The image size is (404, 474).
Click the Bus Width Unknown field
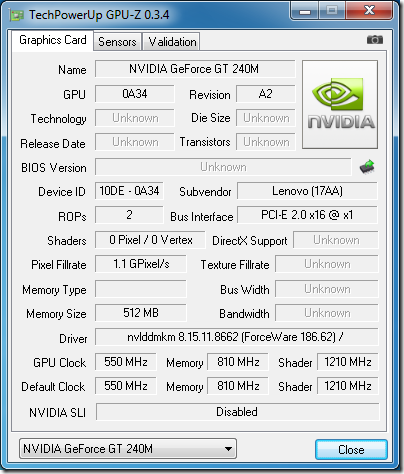coord(327,289)
